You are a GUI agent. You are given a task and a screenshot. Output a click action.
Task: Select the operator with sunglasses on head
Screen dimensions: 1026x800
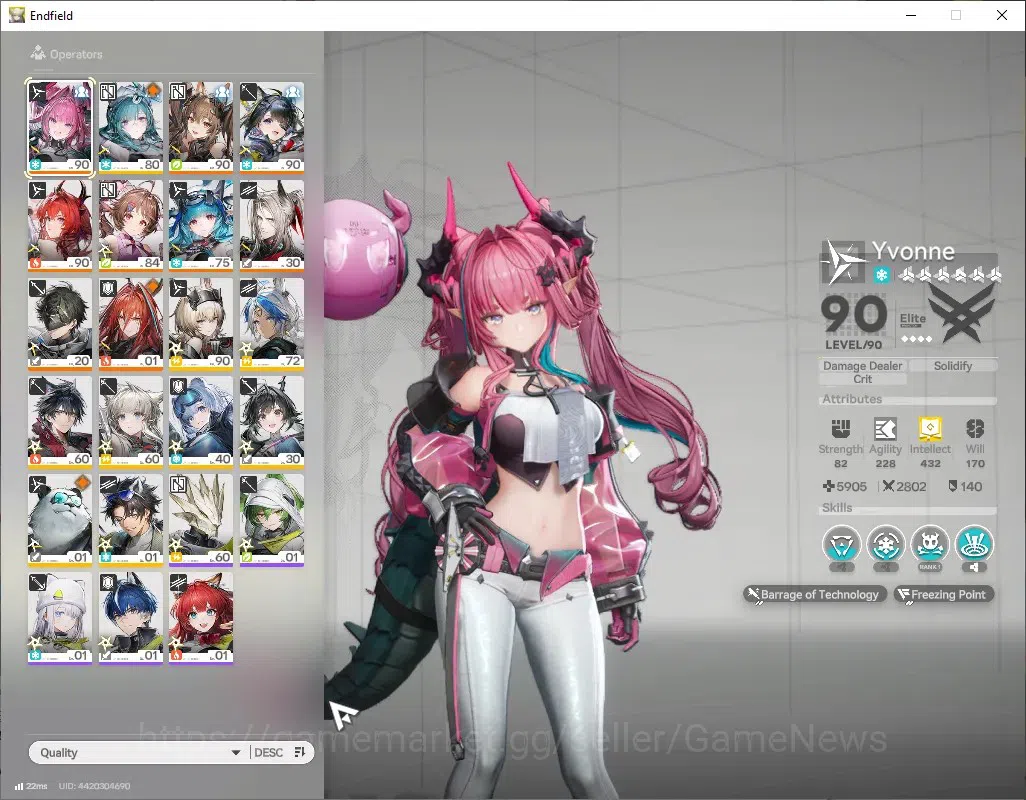[x=130, y=521]
